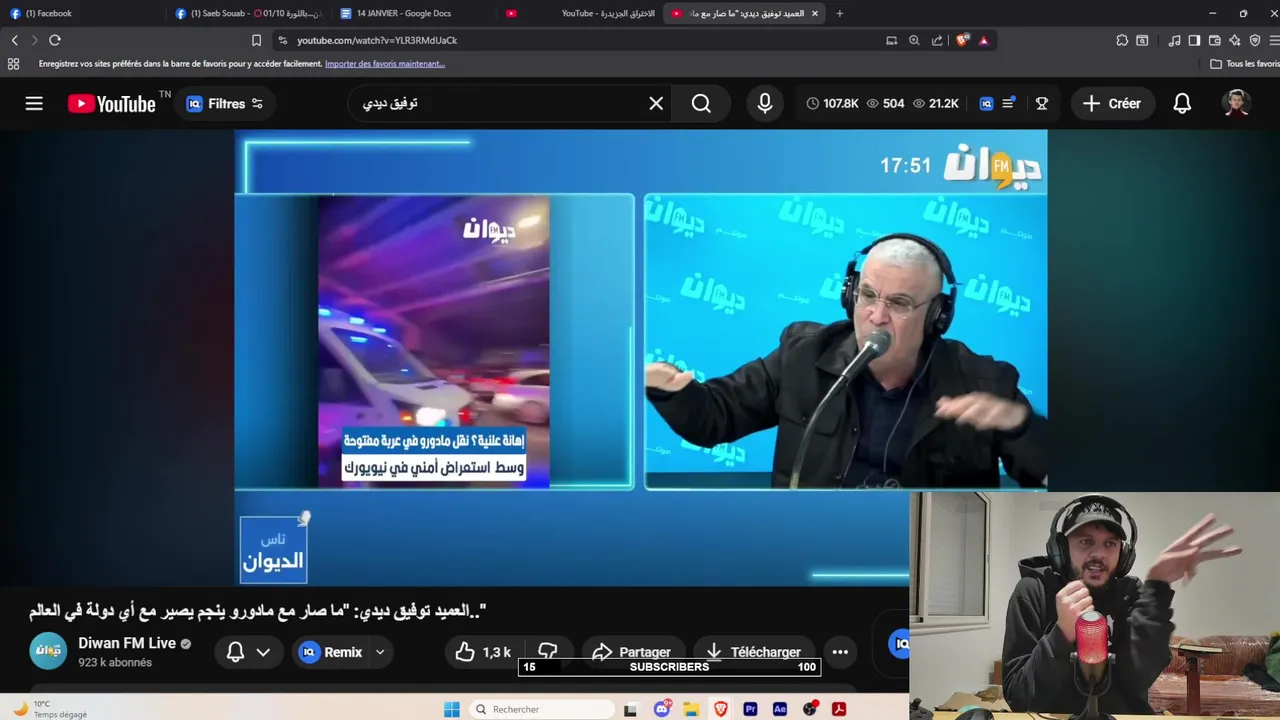
Task: Click the Partager share button
Action: (x=632, y=652)
